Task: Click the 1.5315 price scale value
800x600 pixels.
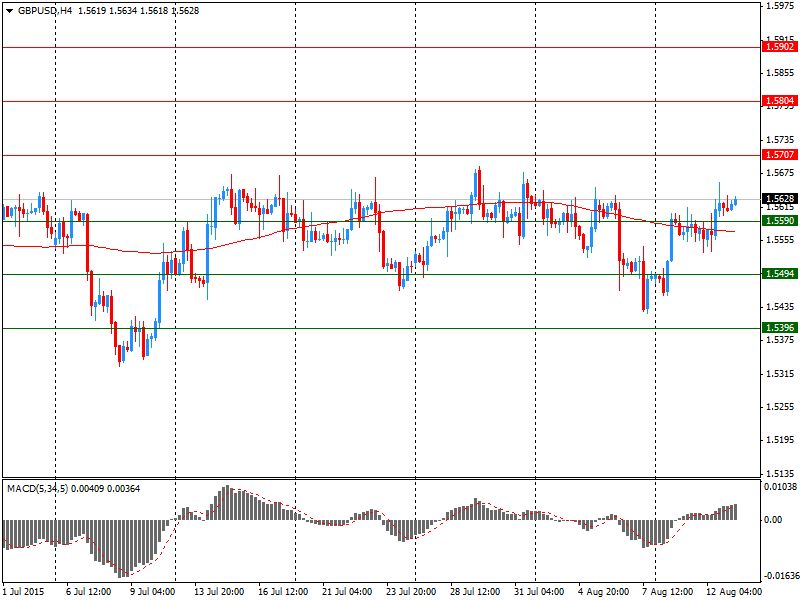Action: click(781, 373)
